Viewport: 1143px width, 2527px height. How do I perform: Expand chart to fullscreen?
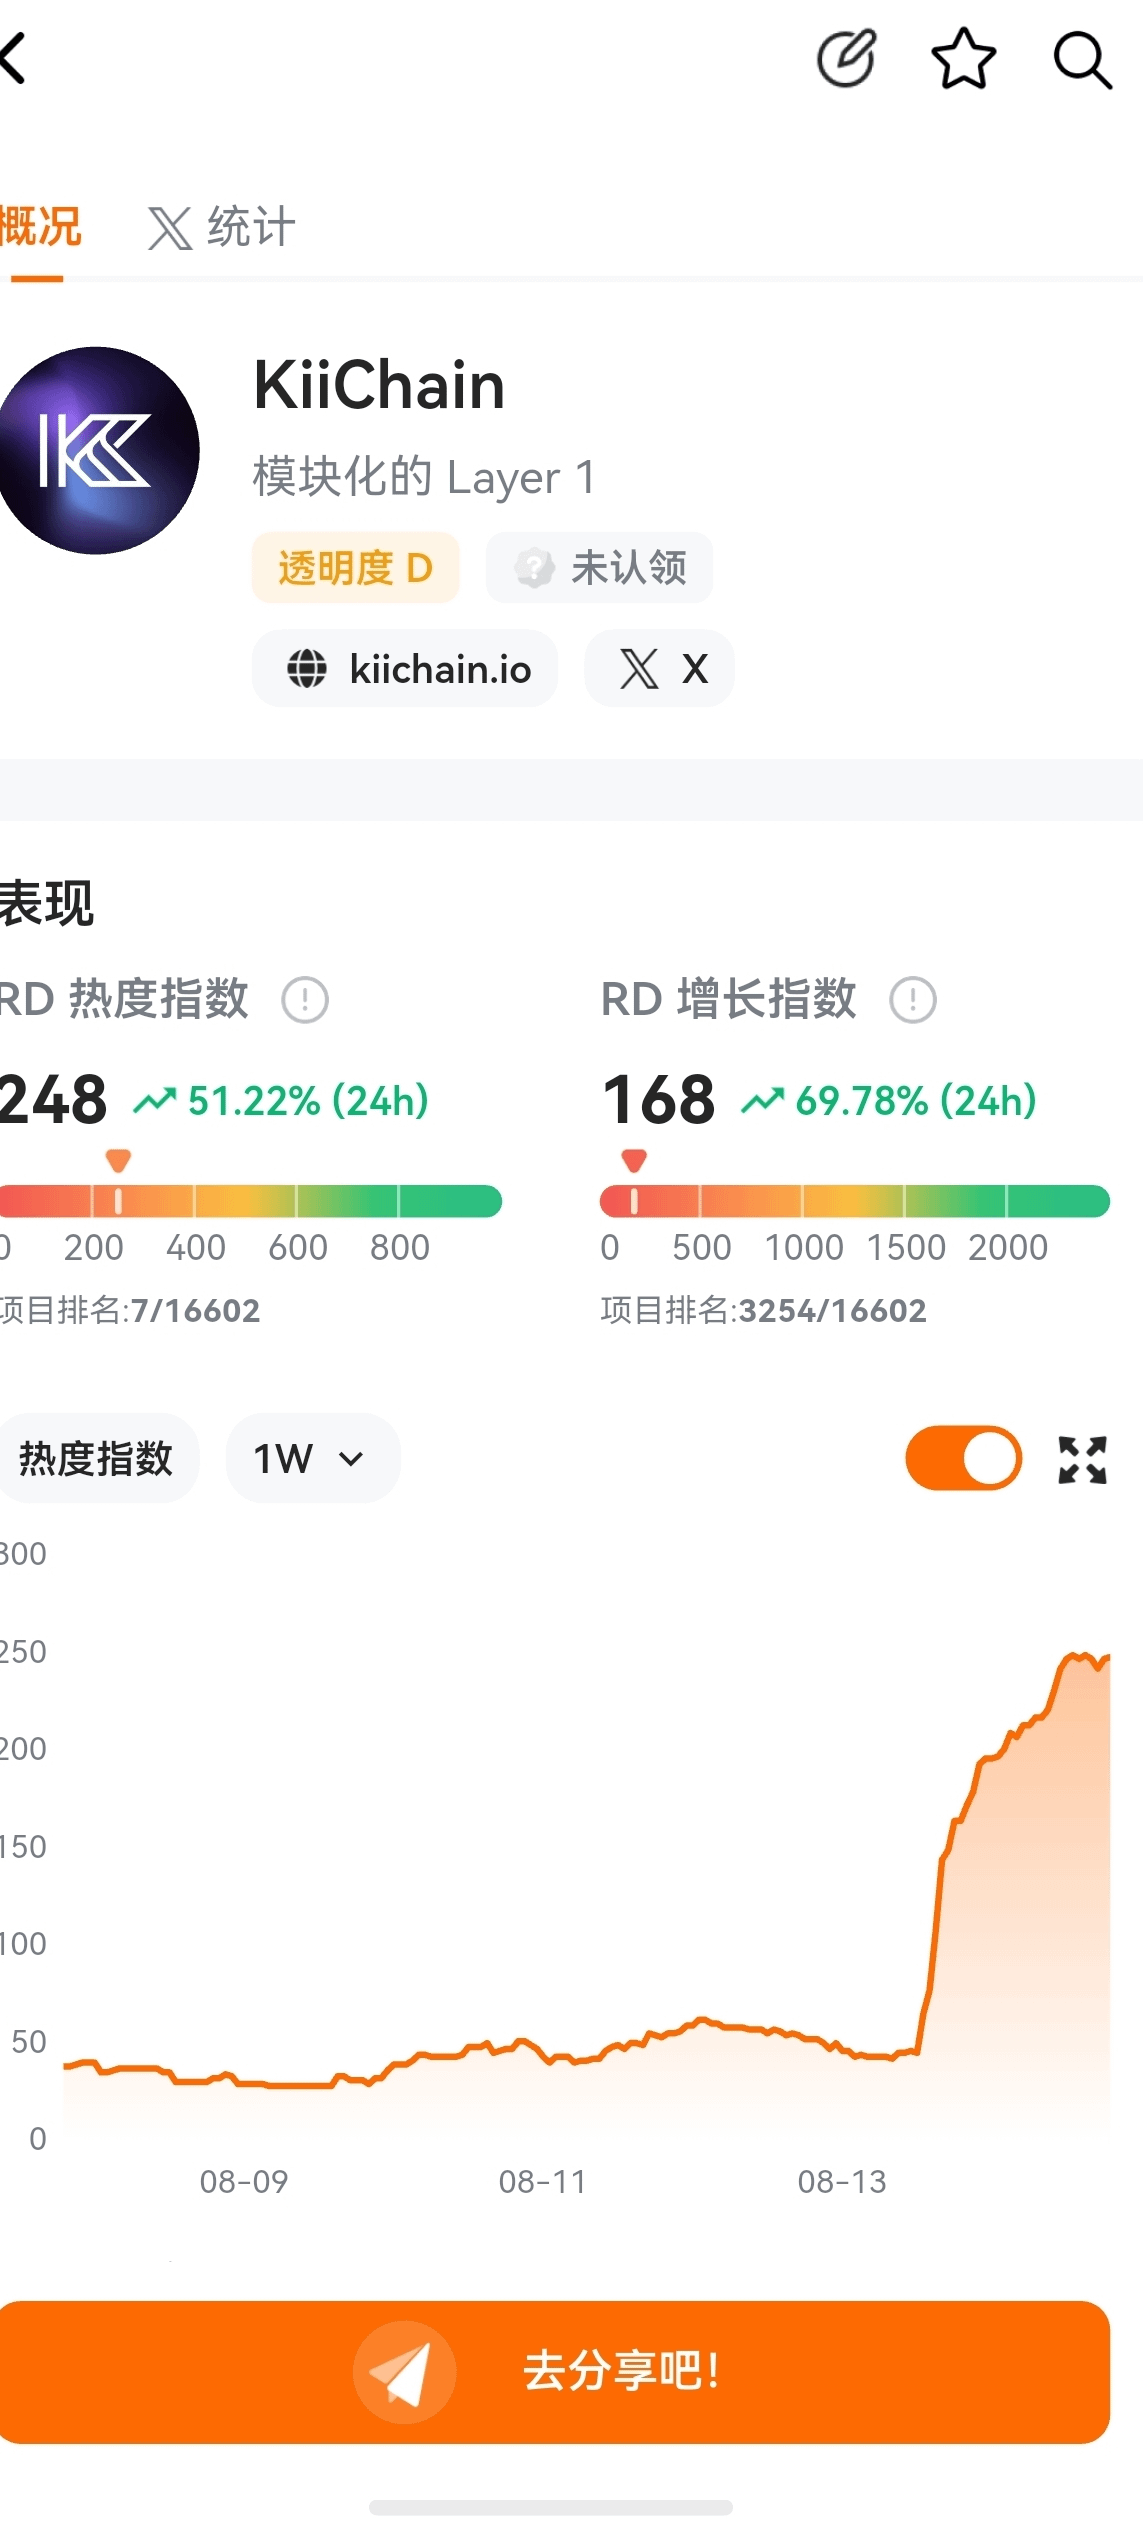click(1082, 1459)
